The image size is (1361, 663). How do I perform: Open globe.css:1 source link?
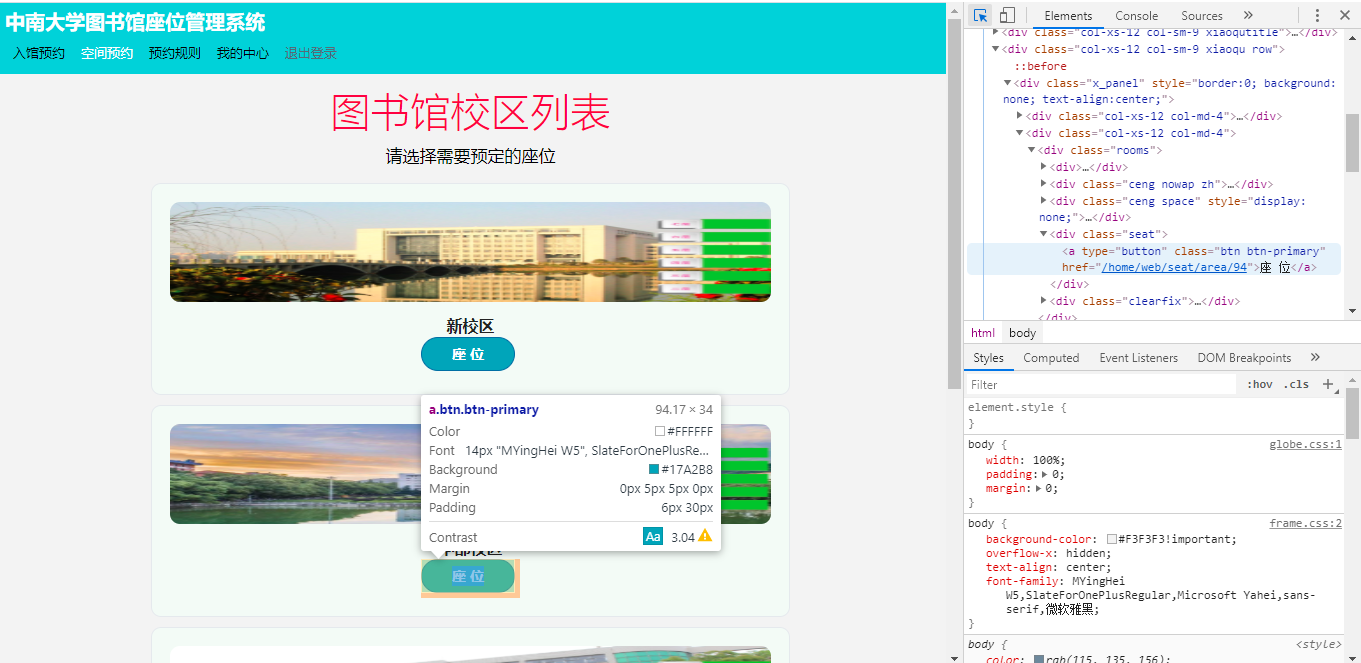[1305, 444]
